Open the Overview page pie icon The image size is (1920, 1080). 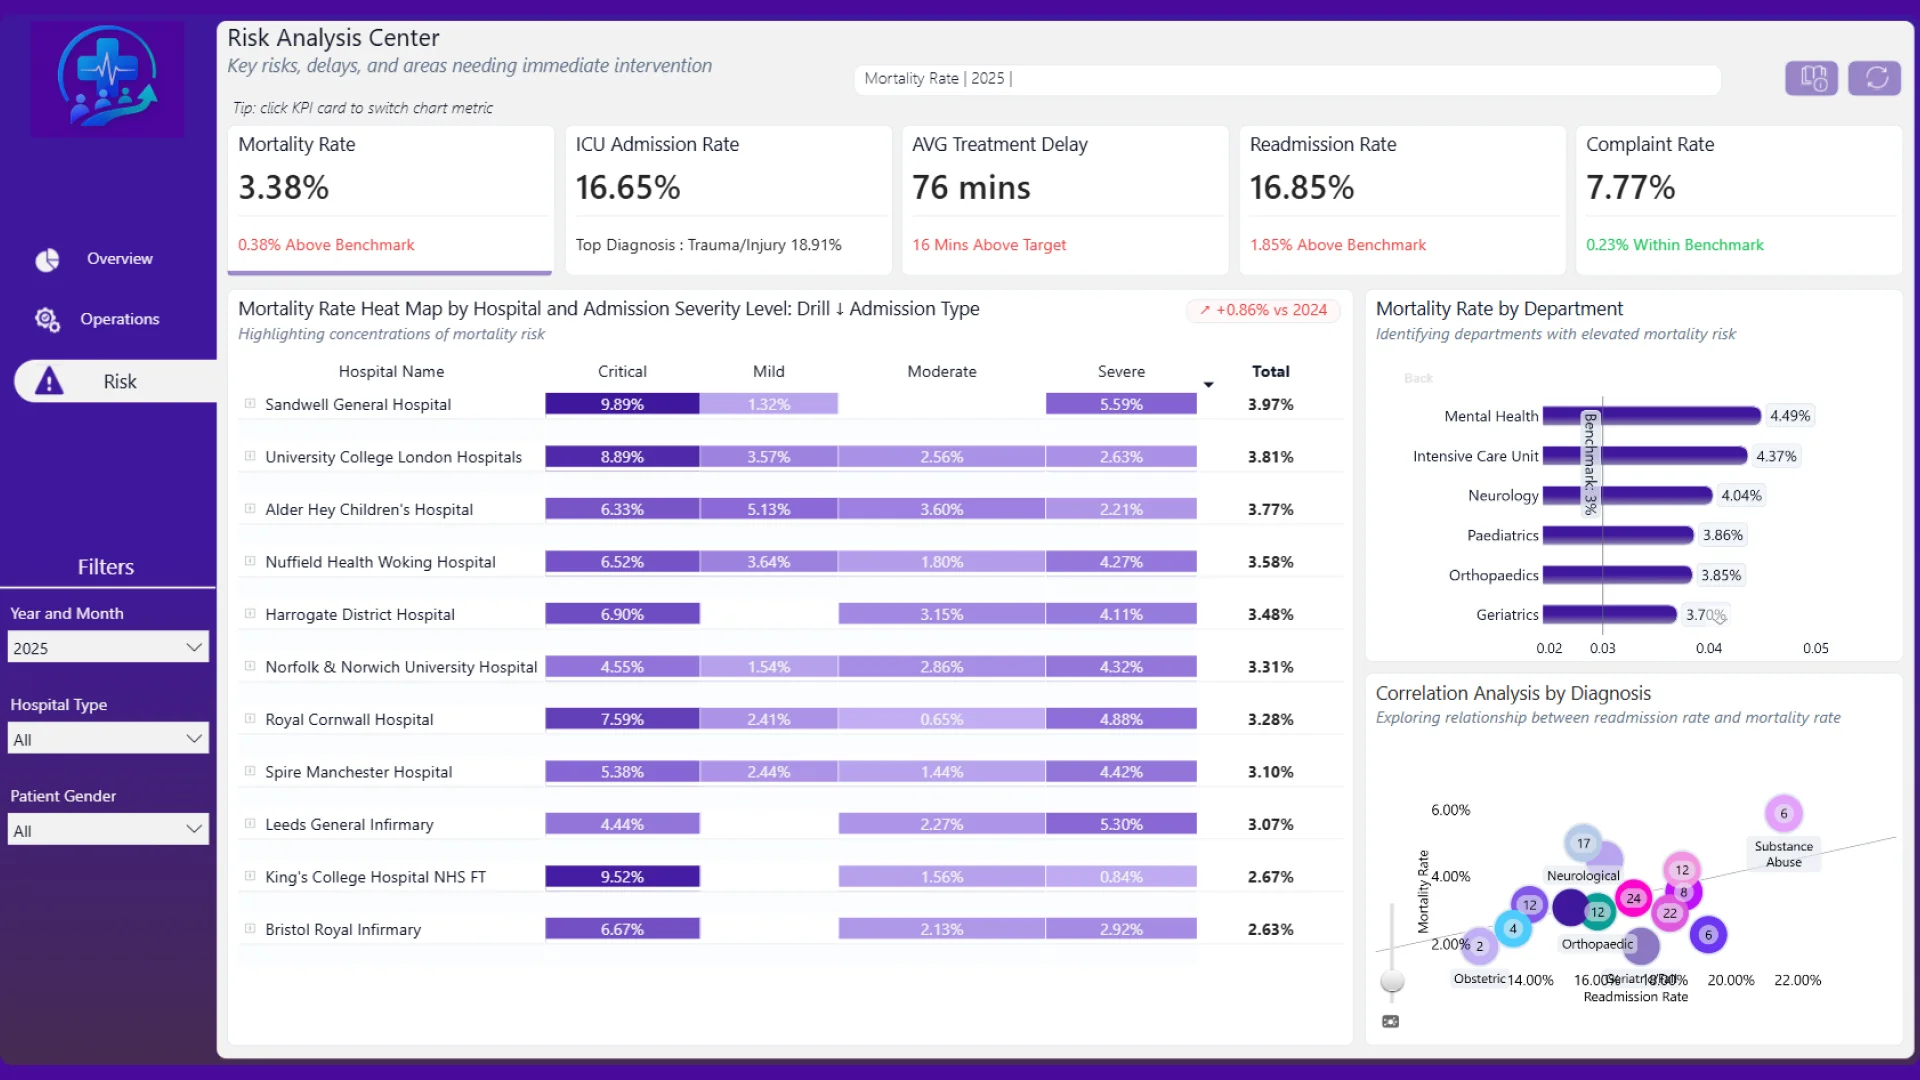click(x=47, y=260)
